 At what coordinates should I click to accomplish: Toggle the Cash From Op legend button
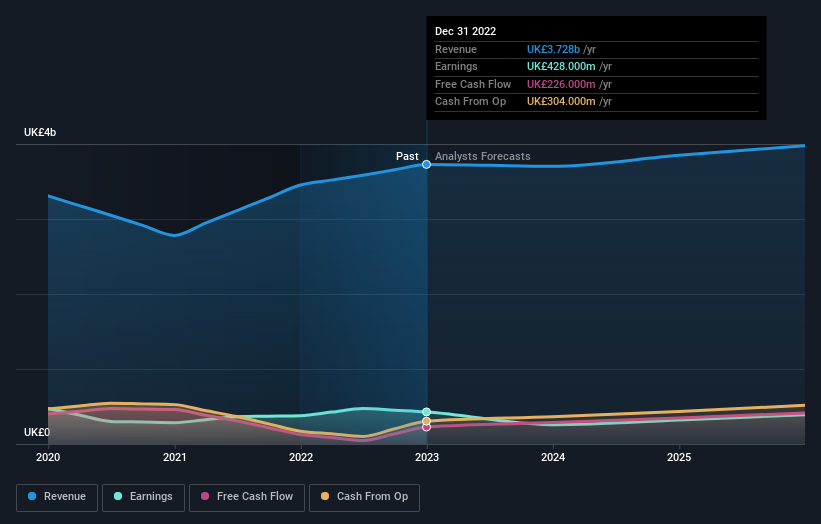point(364,497)
